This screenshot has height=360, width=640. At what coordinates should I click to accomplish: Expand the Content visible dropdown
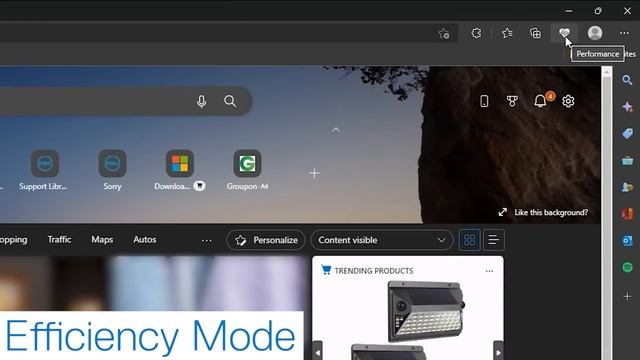tap(382, 240)
